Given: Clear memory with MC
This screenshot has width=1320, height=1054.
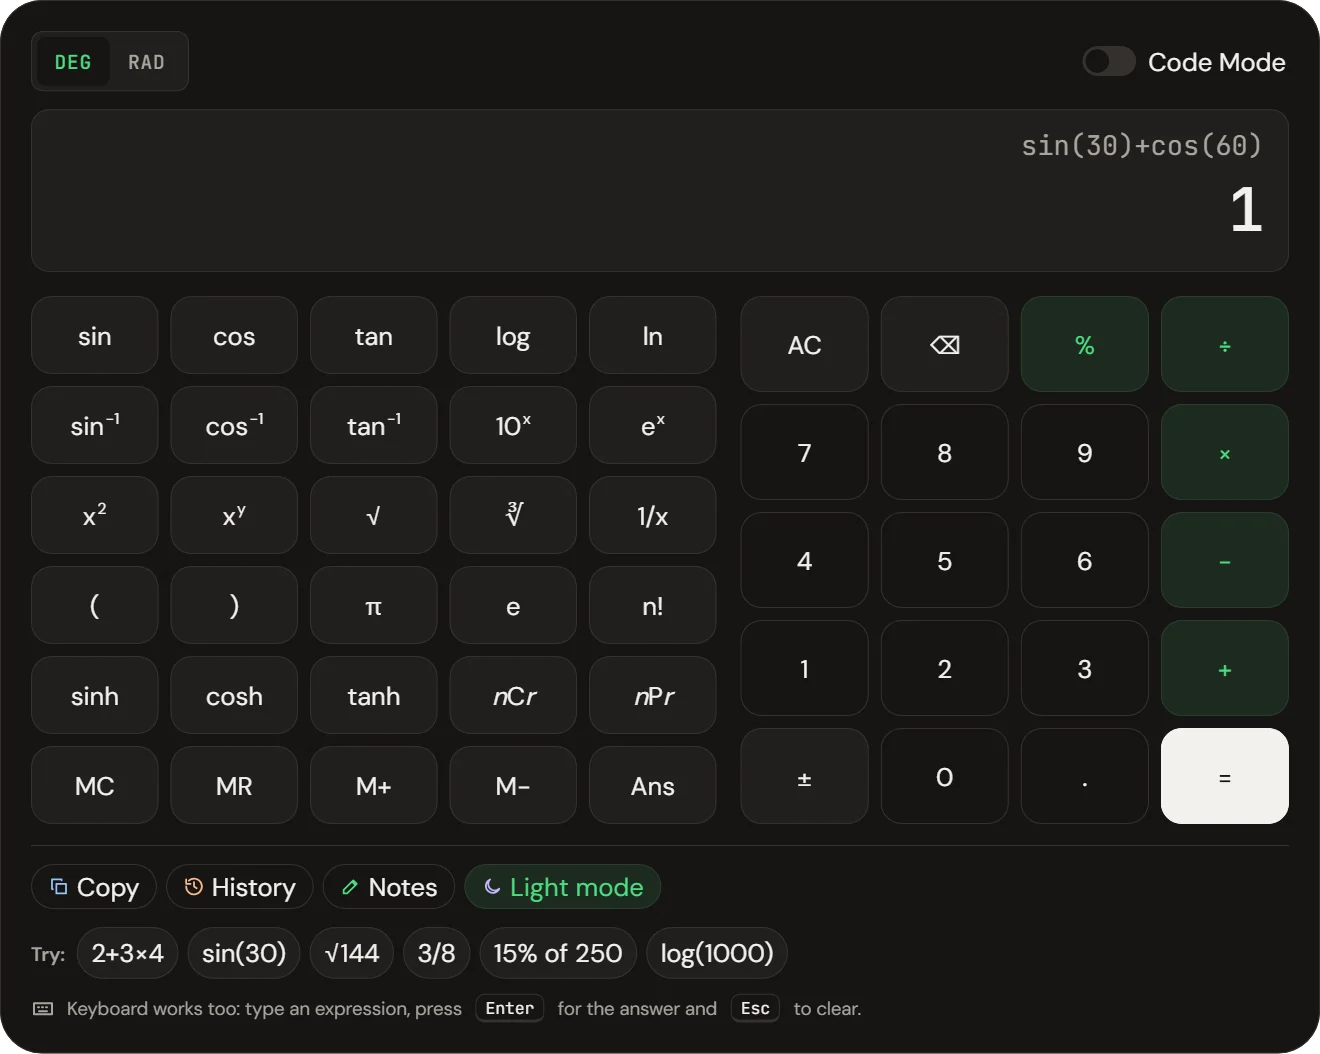Looking at the screenshot, I should [x=95, y=785].
